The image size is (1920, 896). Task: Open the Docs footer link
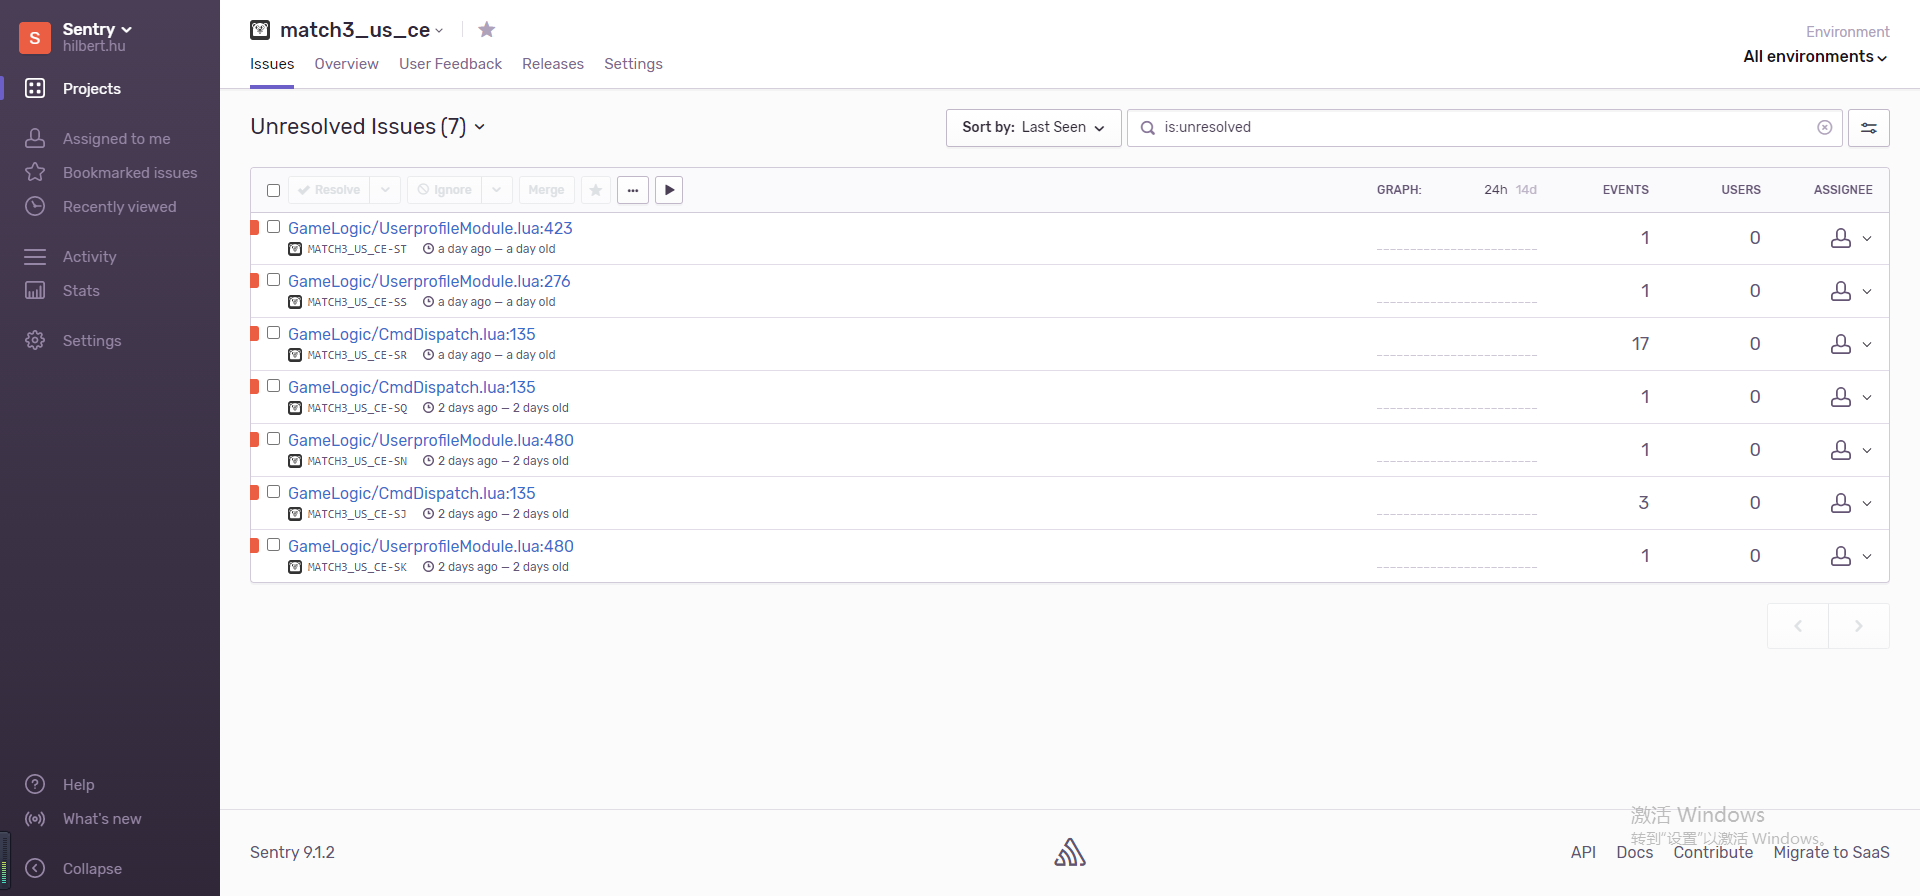[1634, 852]
